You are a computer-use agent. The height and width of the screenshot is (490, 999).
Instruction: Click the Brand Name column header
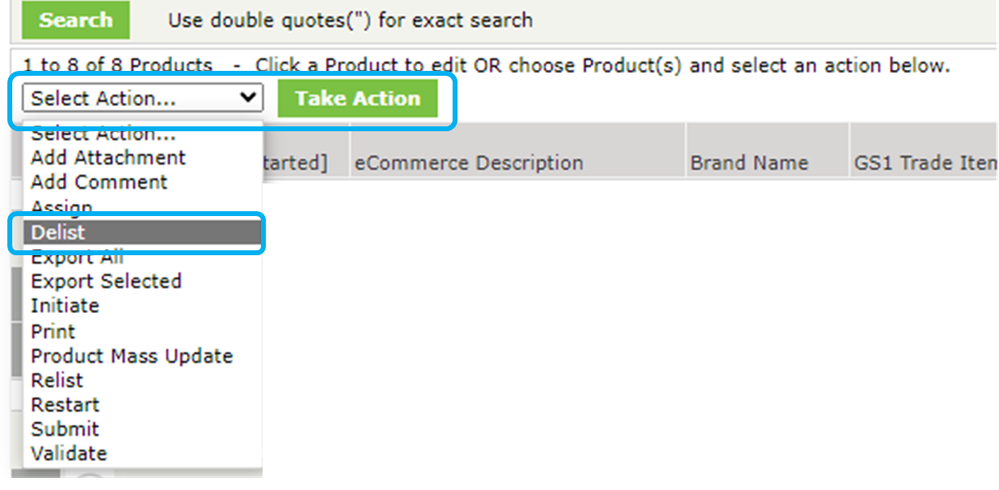pyautogui.click(x=749, y=163)
